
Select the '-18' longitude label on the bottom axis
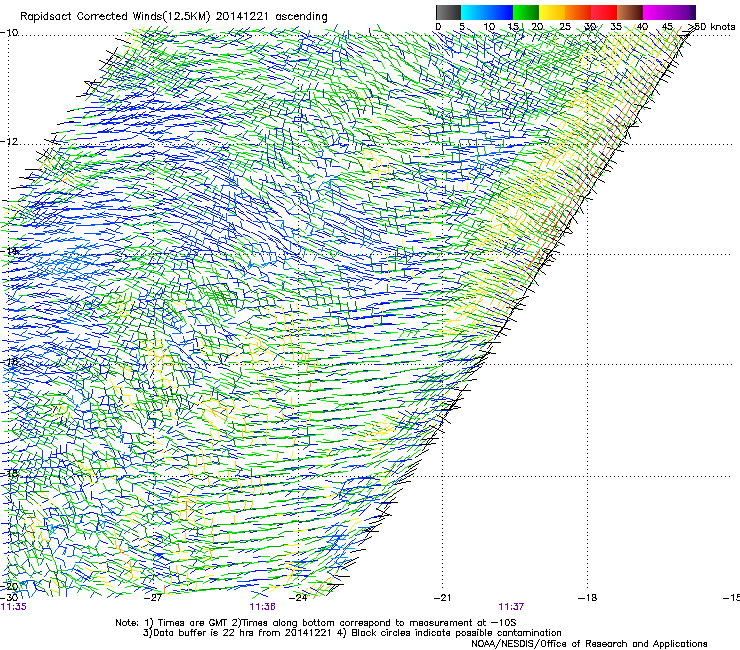(x=587, y=598)
